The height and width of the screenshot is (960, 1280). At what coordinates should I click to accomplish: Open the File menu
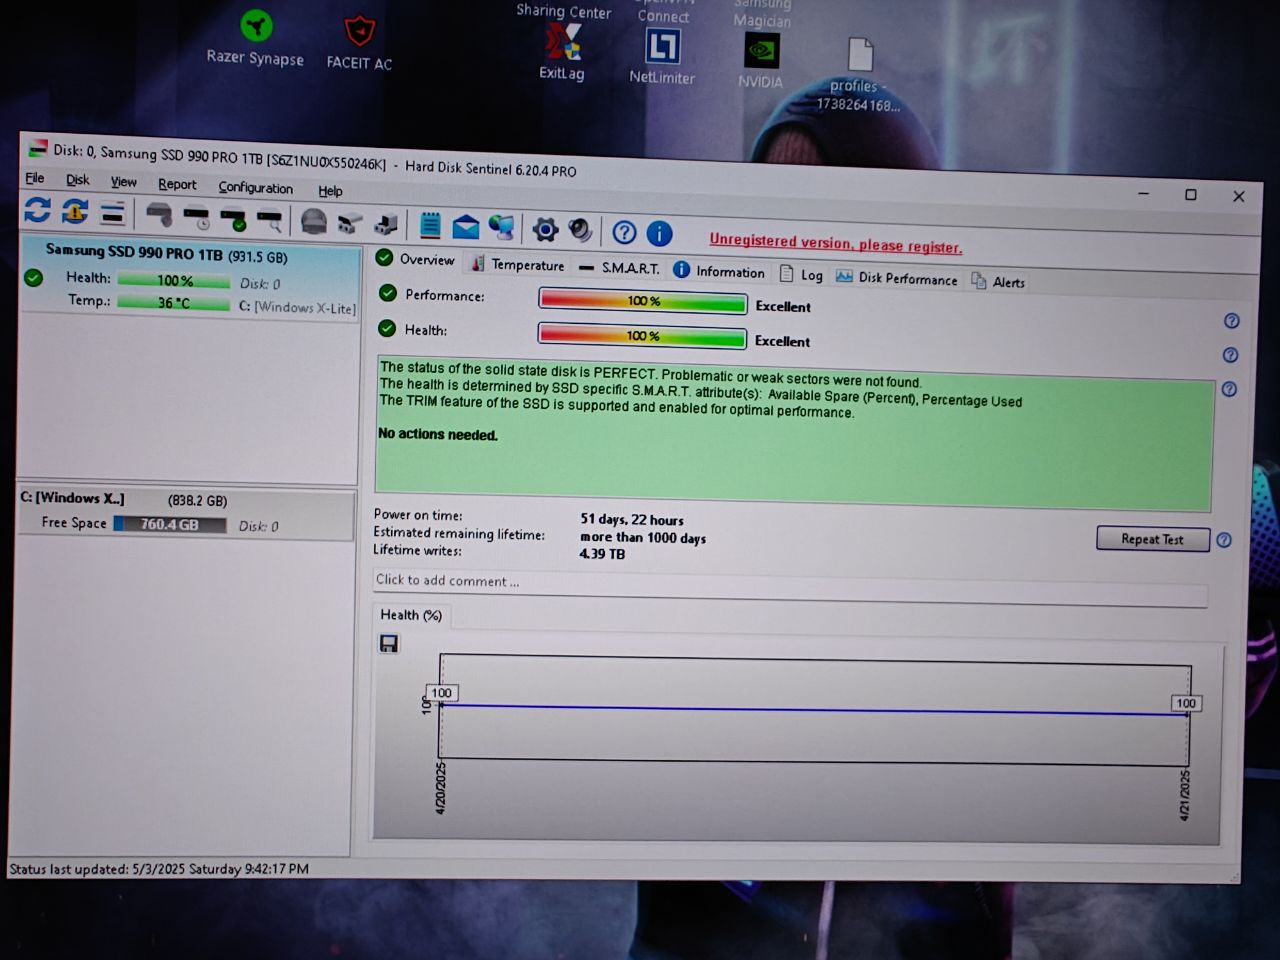pos(35,178)
